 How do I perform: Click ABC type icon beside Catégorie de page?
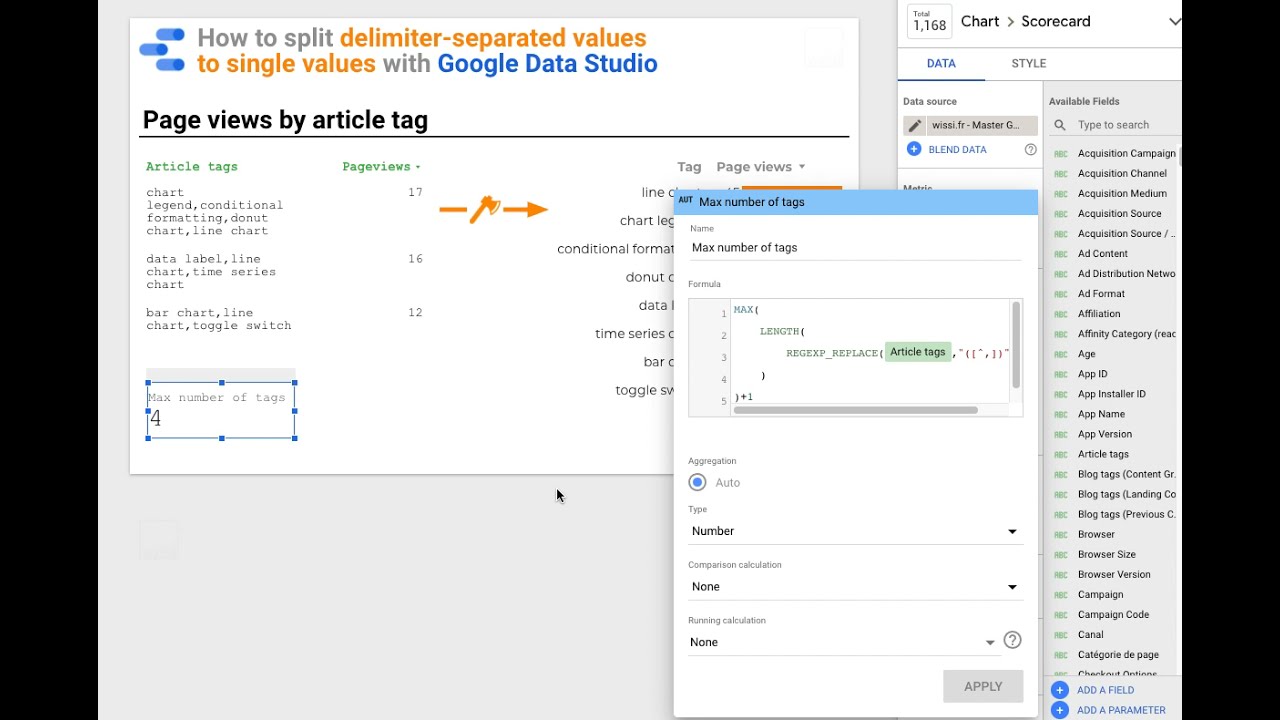click(x=1061, y=655)
